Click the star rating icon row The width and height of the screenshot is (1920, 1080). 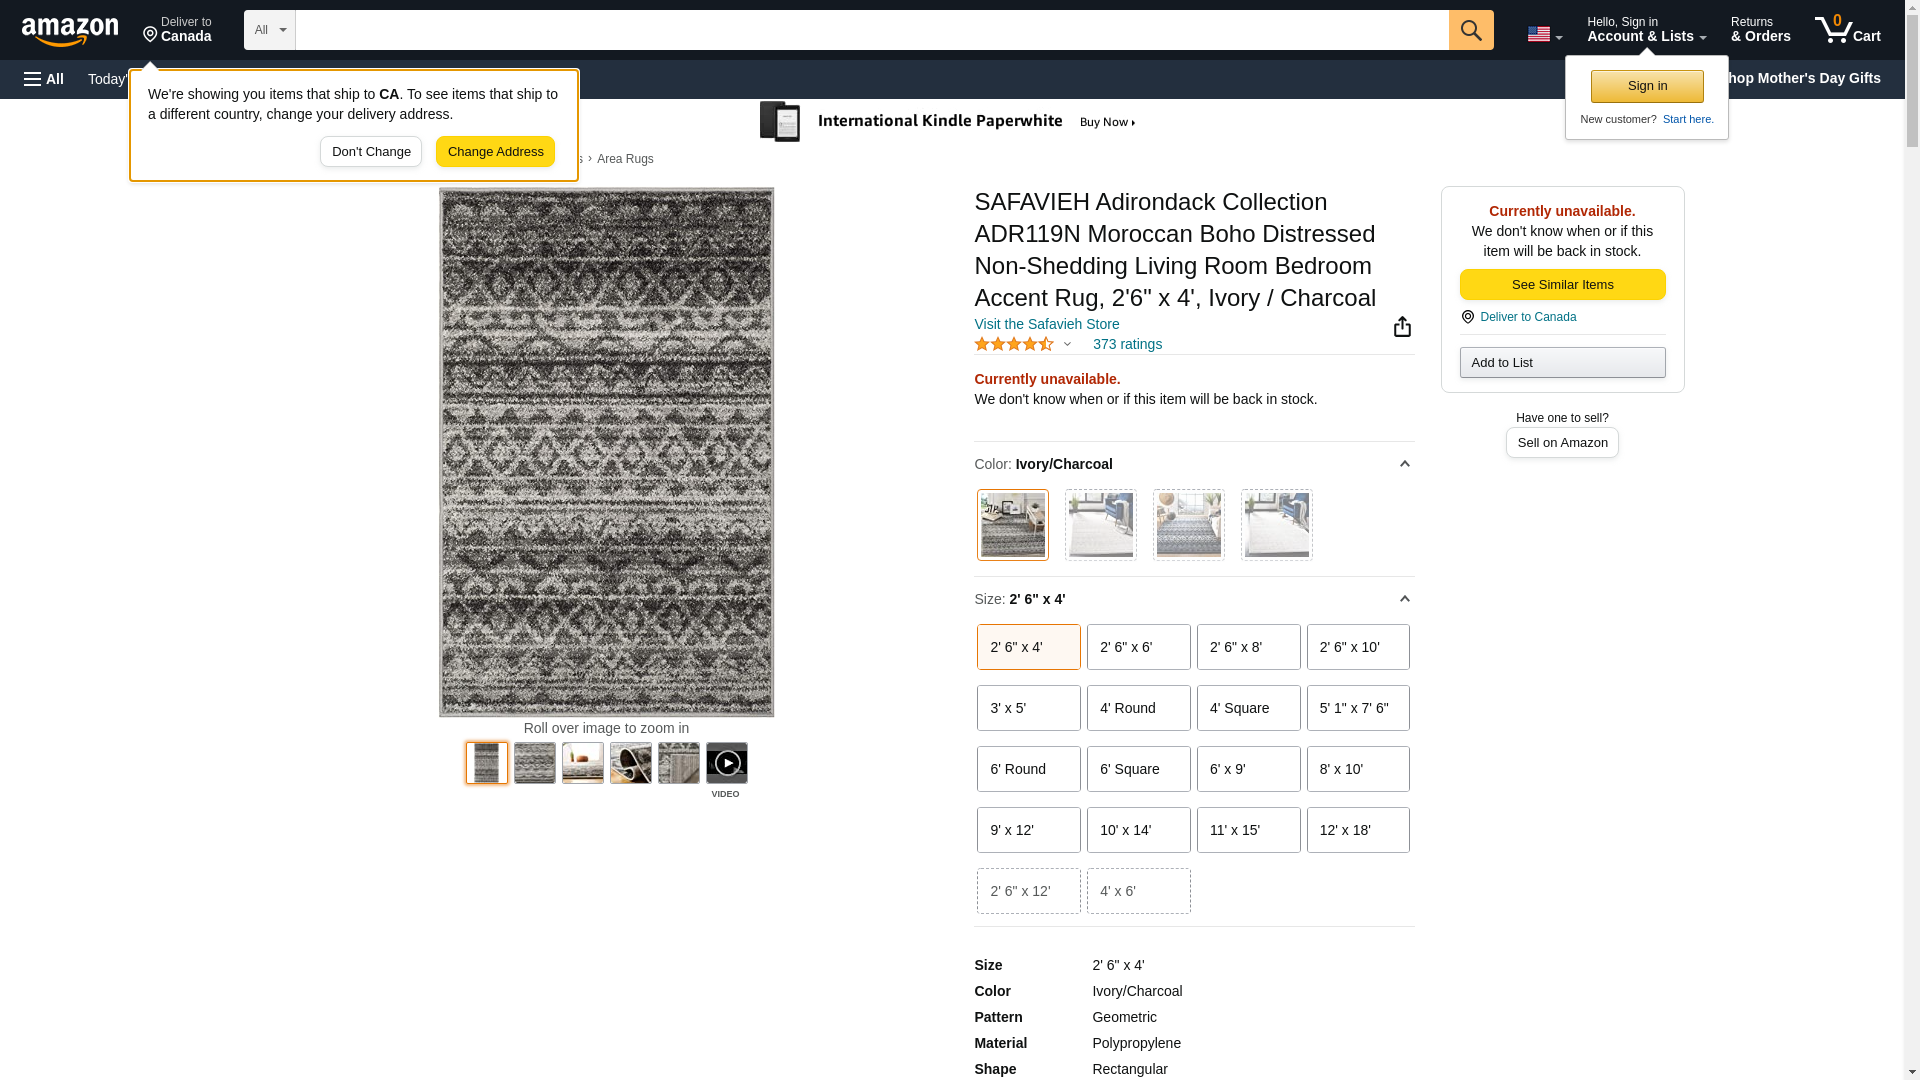(1014, 344)
